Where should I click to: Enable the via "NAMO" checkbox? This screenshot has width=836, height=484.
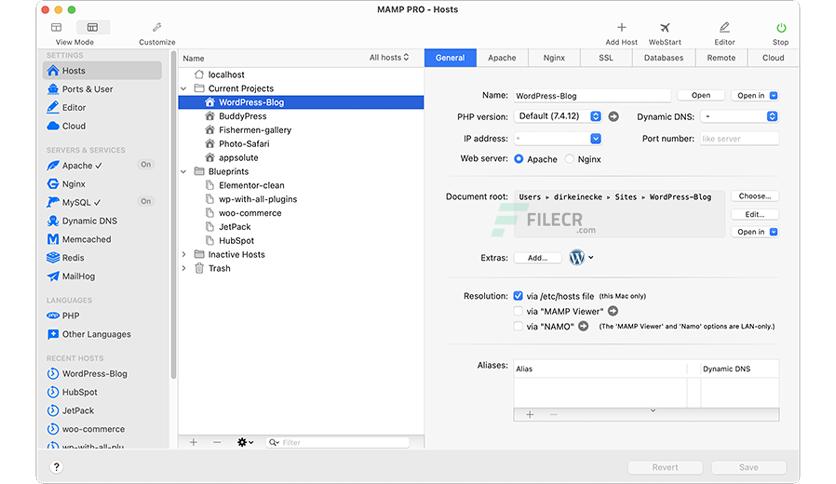coord(518,326)
